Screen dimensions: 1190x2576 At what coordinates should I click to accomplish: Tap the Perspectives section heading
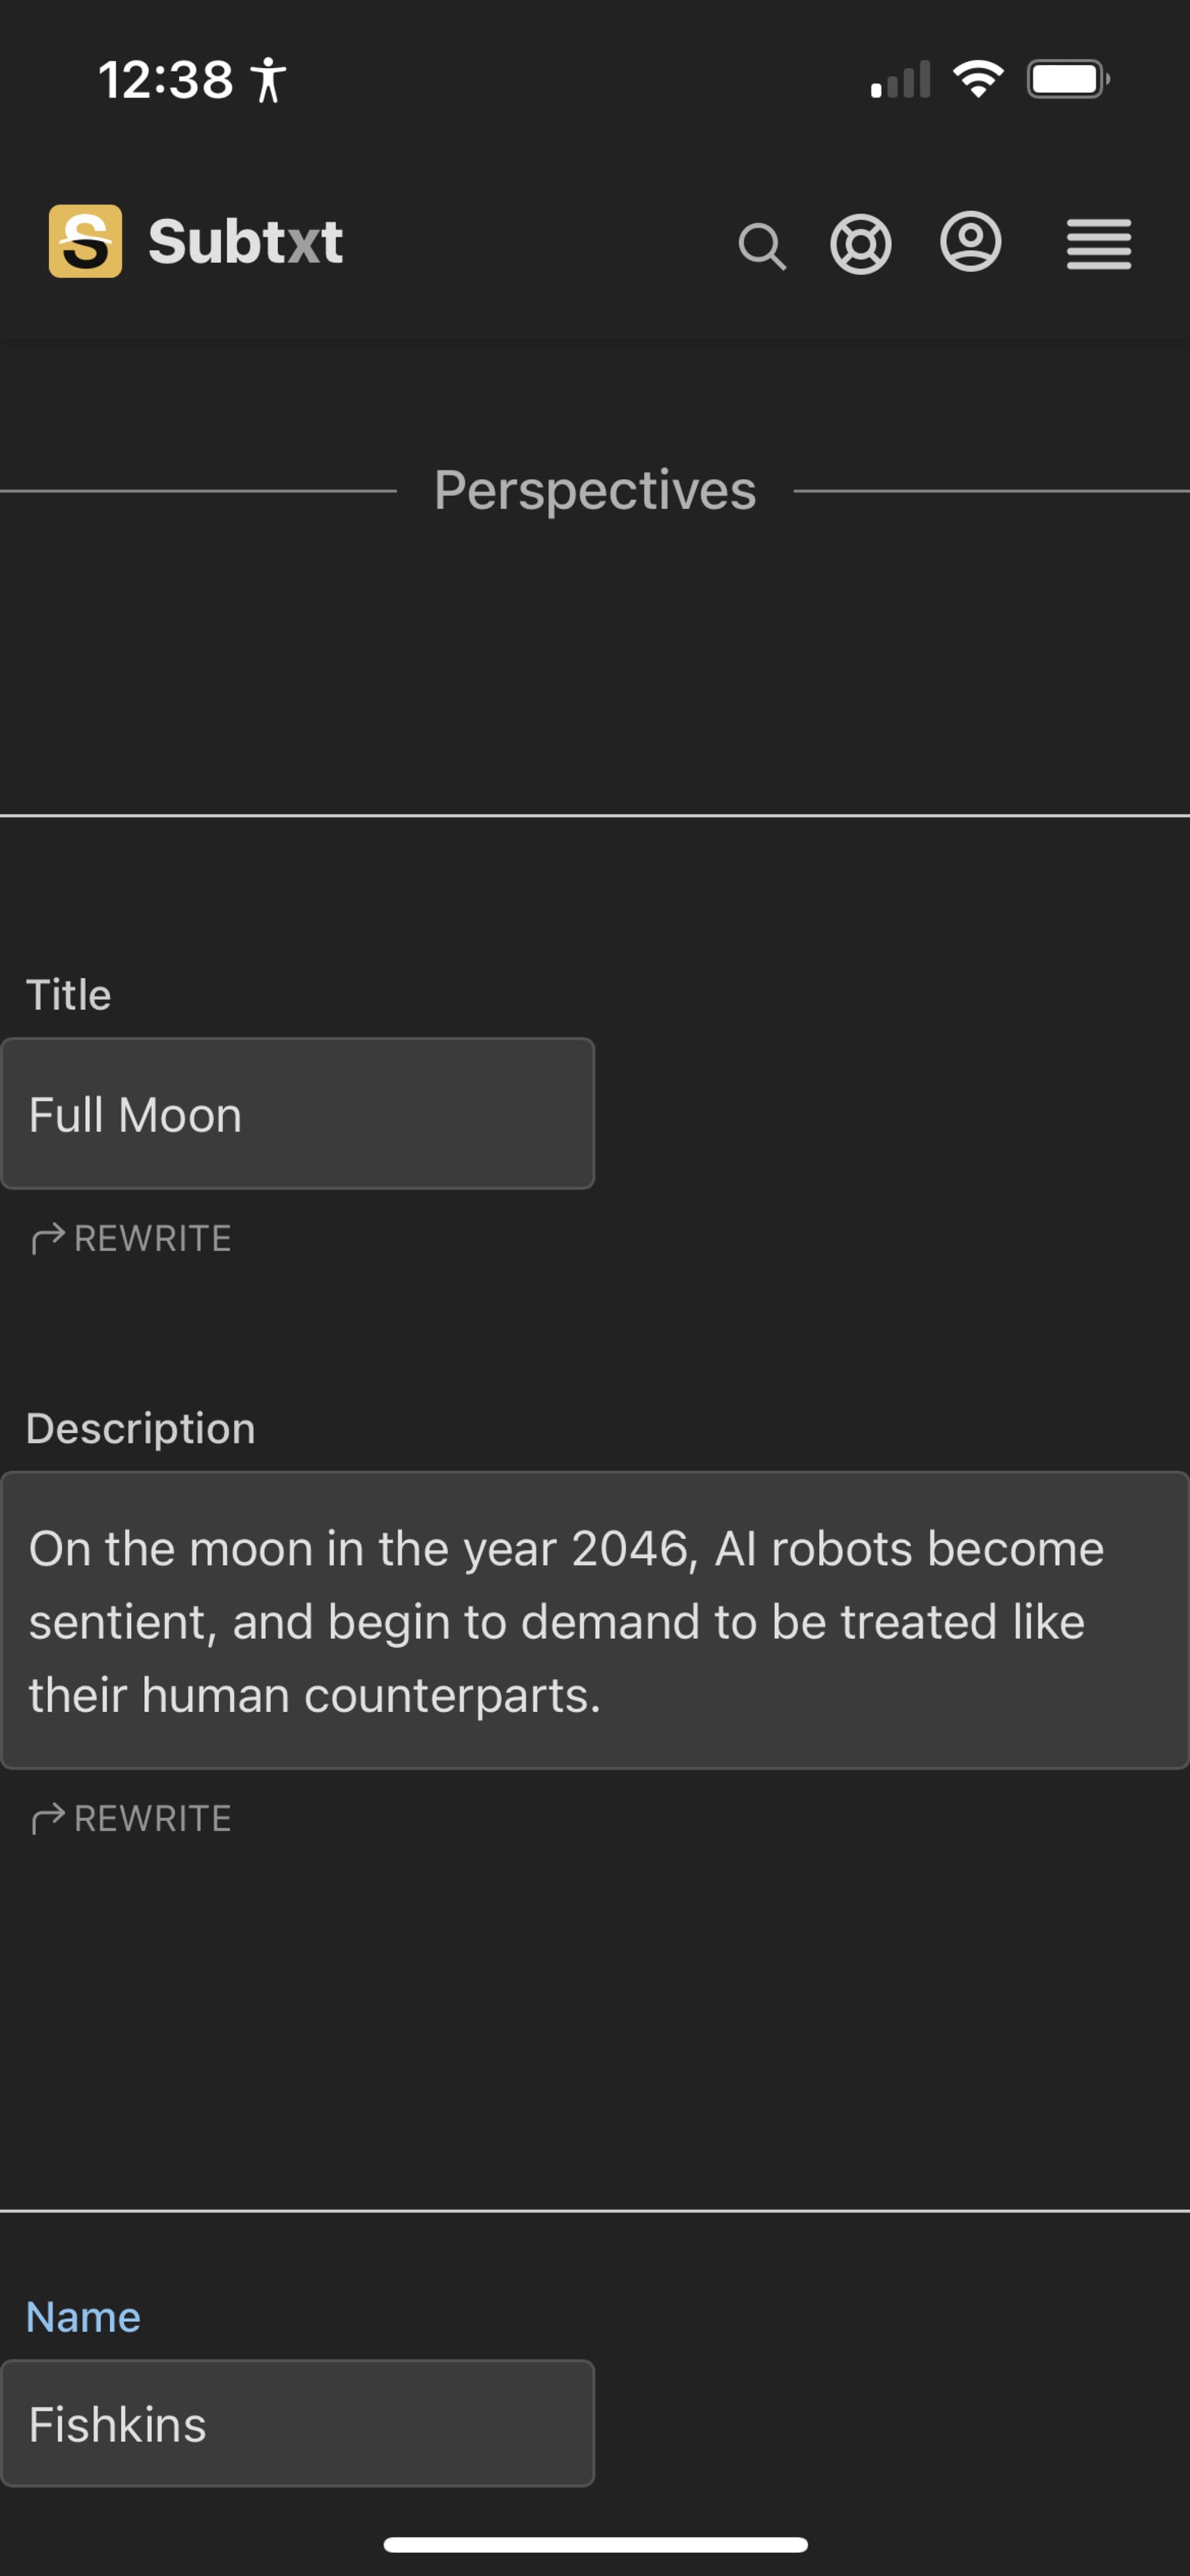[595, 490]
